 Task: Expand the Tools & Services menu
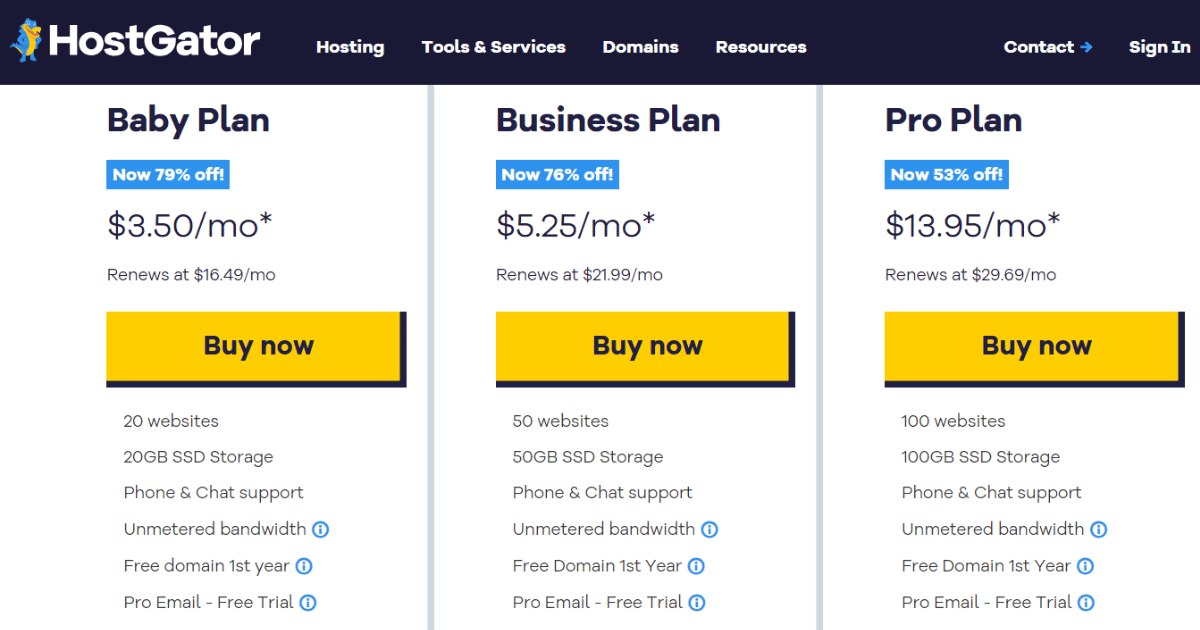[493, 47]
